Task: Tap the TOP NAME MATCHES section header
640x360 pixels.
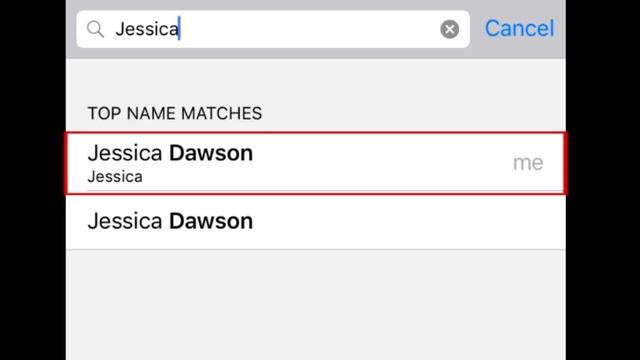Action: 175,113
